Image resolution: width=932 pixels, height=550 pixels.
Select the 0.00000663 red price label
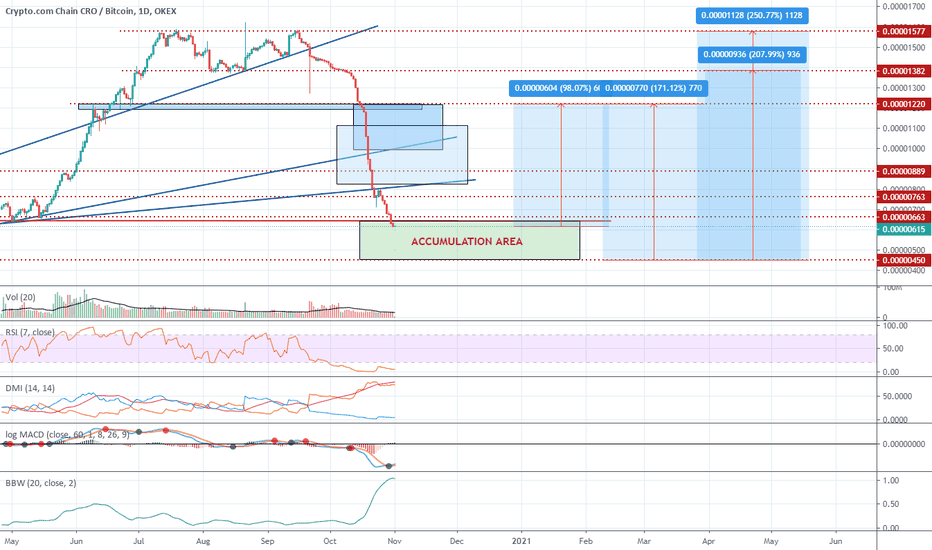(x=903, y=218)
